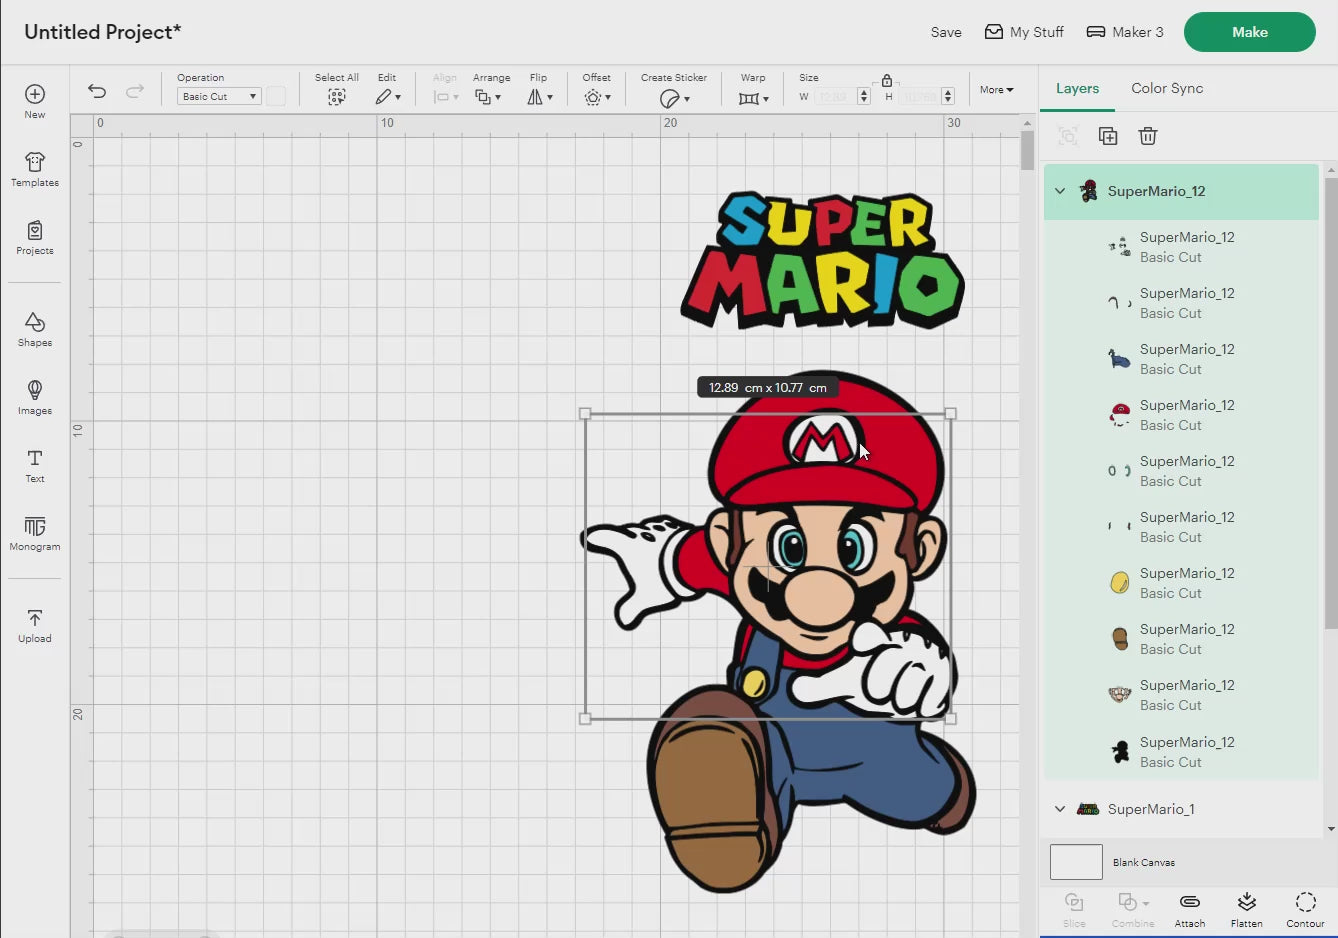Click the Flatten tool
This screenshot has height=938, width=1338.
tap(1247, 909)
